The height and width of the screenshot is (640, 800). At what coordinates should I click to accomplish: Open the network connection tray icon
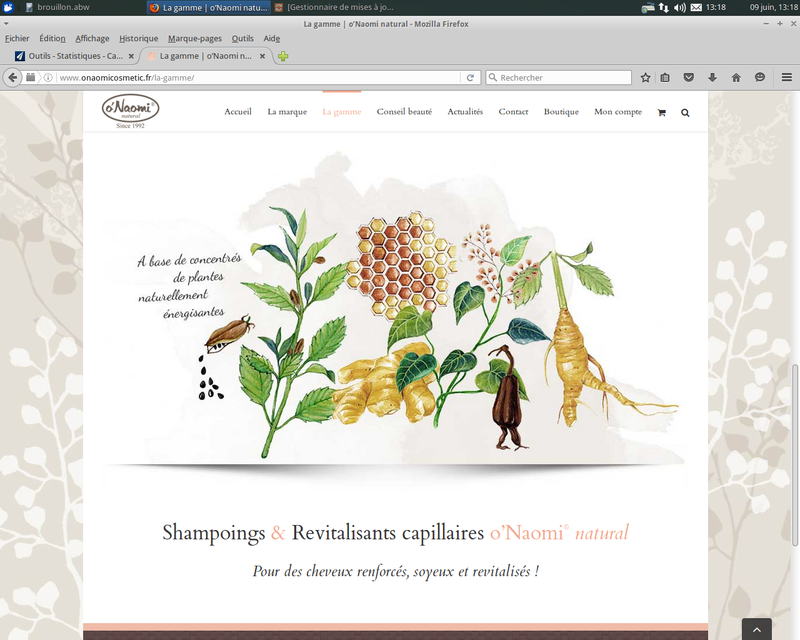[663, 7]
